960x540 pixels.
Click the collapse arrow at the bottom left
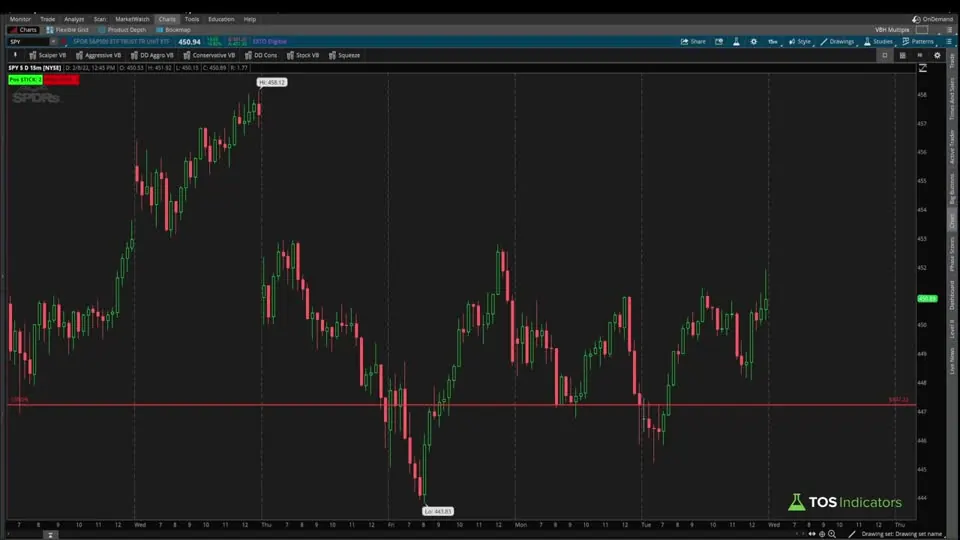click(50, 535)
